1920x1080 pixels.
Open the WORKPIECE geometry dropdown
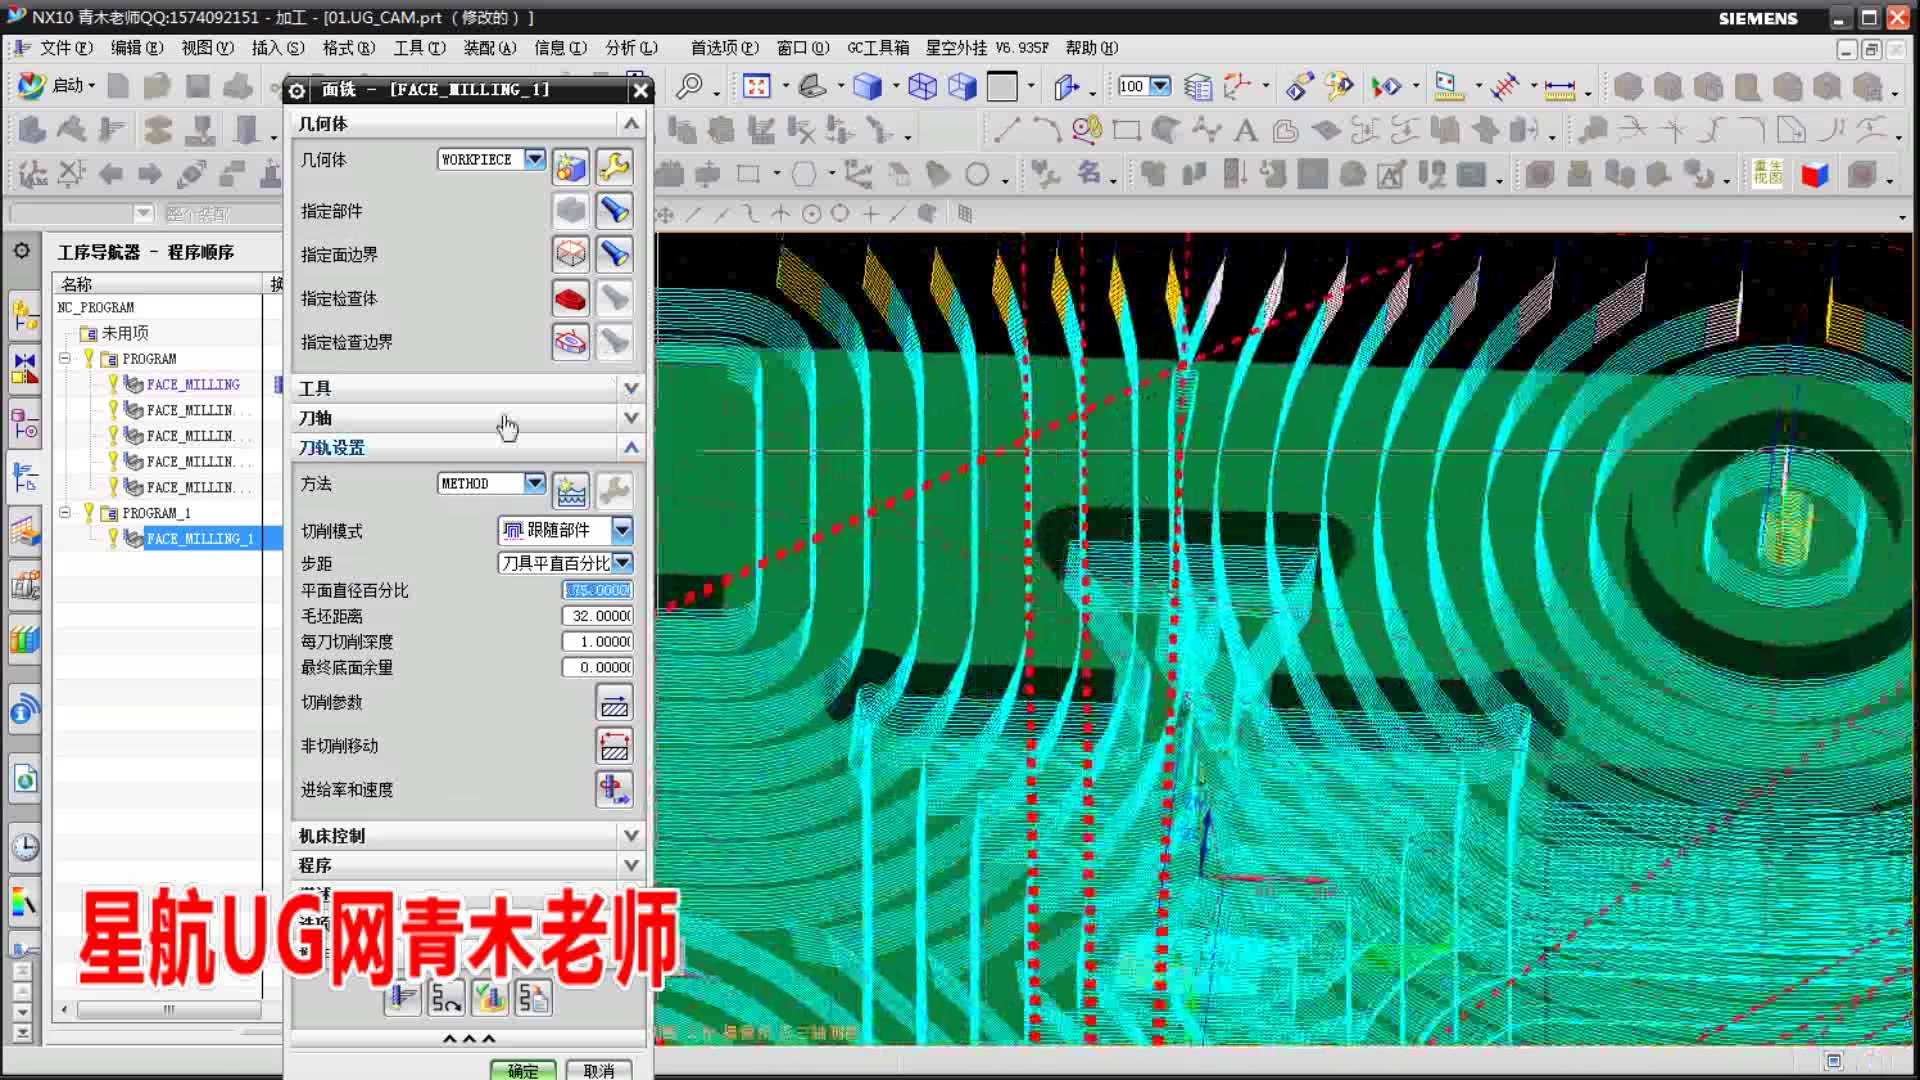(x=535, y=159)
